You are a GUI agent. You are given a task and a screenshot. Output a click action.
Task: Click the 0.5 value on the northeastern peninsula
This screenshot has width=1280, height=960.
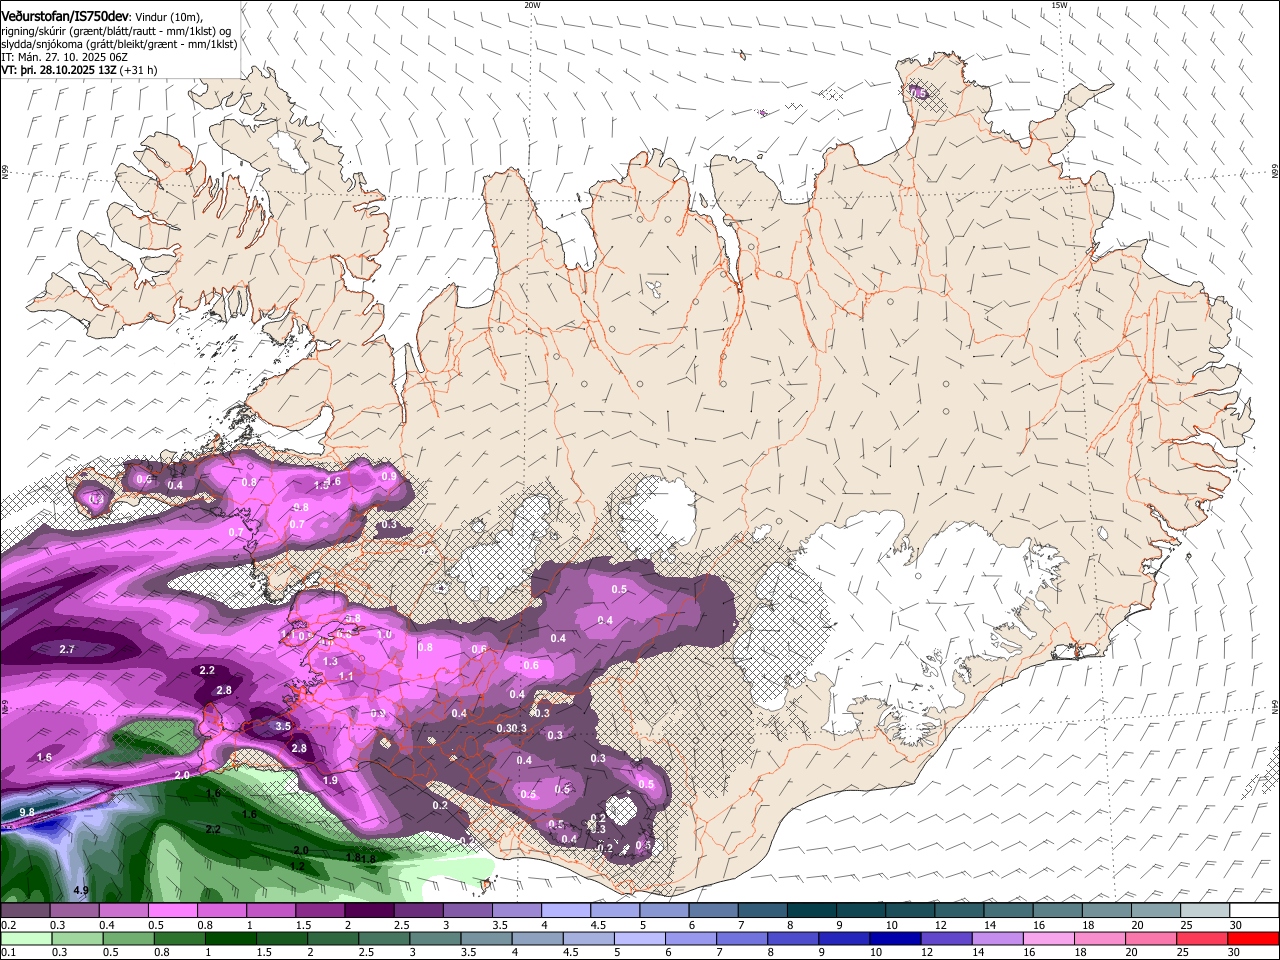918,93
